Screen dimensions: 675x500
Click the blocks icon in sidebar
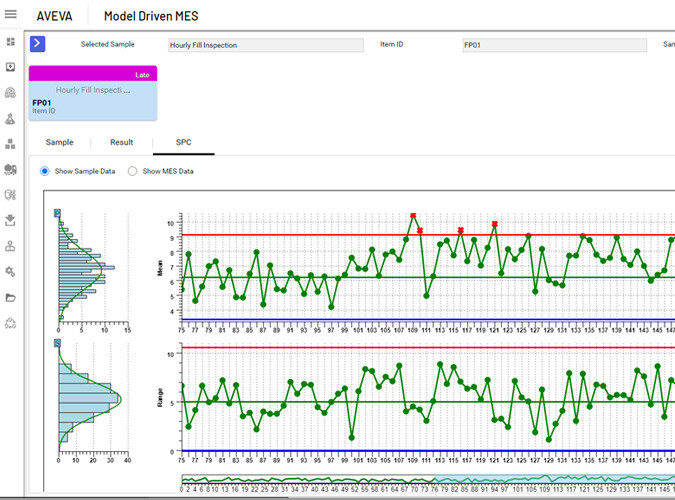click(x=11, y=144)
